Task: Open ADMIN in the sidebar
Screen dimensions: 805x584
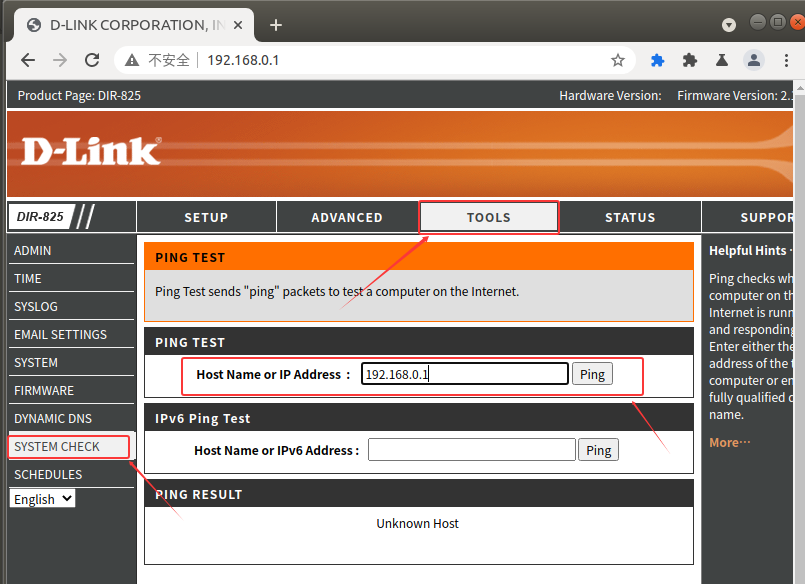Action: point(71,250)
